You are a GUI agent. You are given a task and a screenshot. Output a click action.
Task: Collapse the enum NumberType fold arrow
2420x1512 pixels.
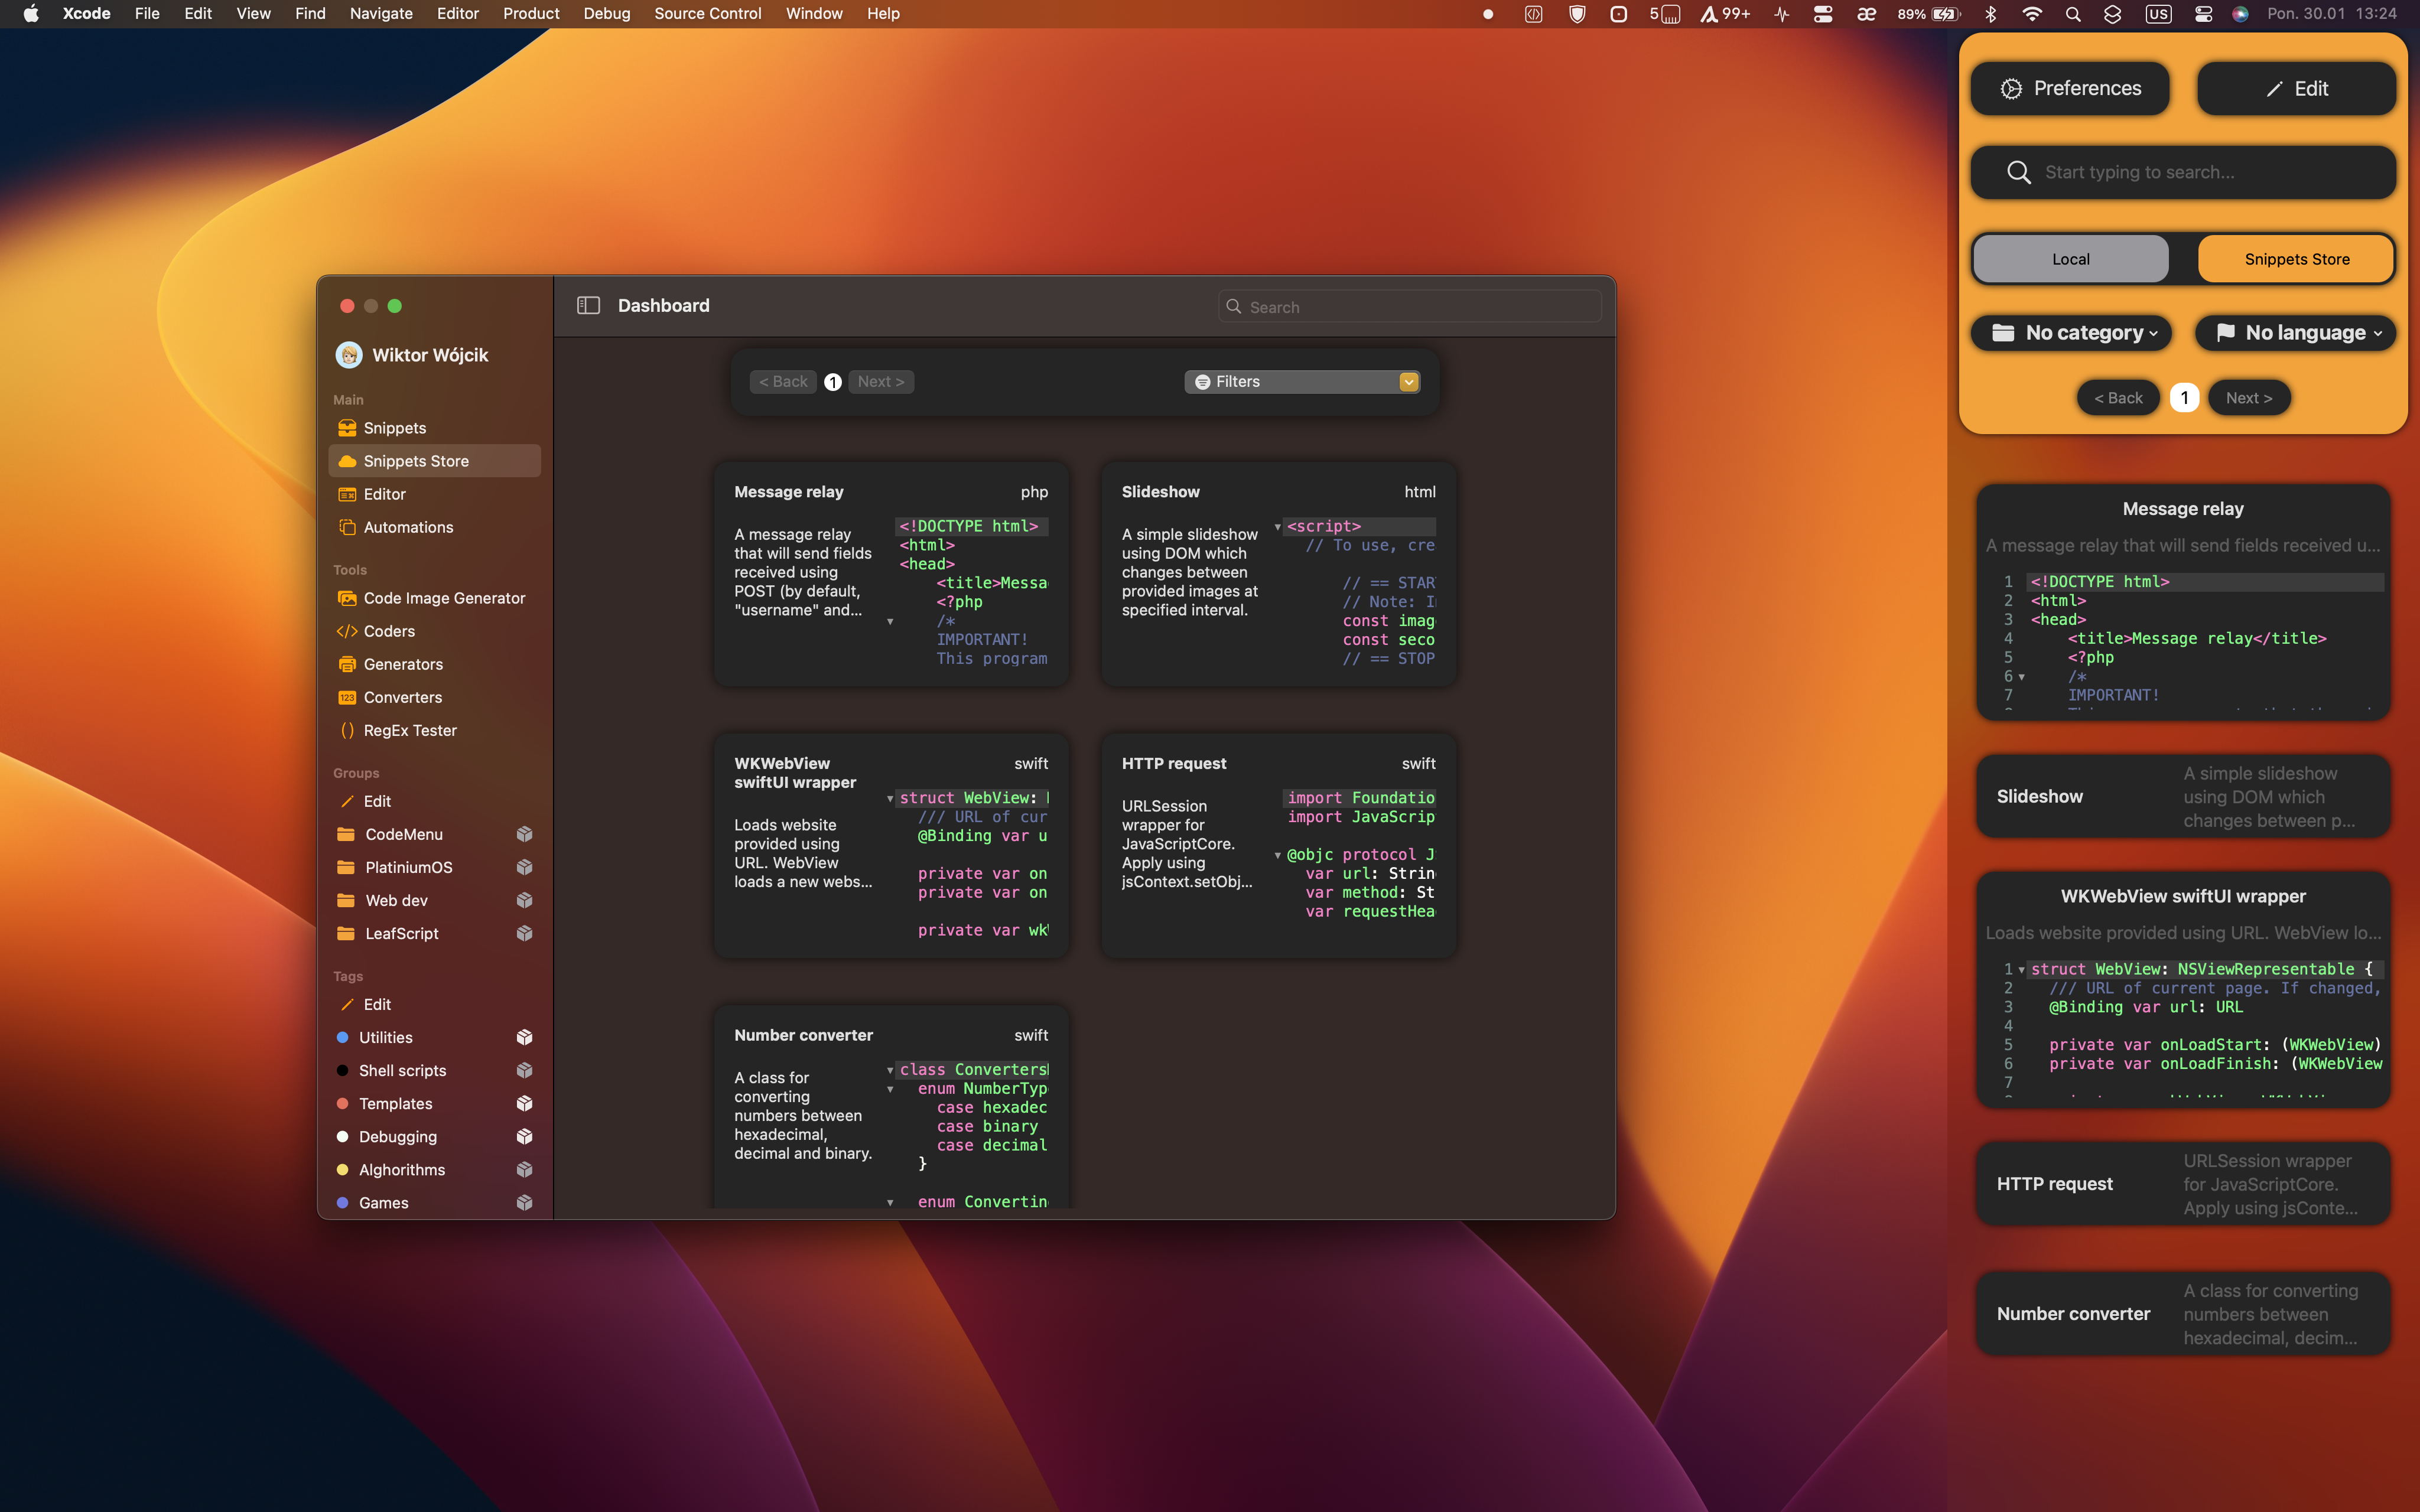click(x=890, y=1089)
